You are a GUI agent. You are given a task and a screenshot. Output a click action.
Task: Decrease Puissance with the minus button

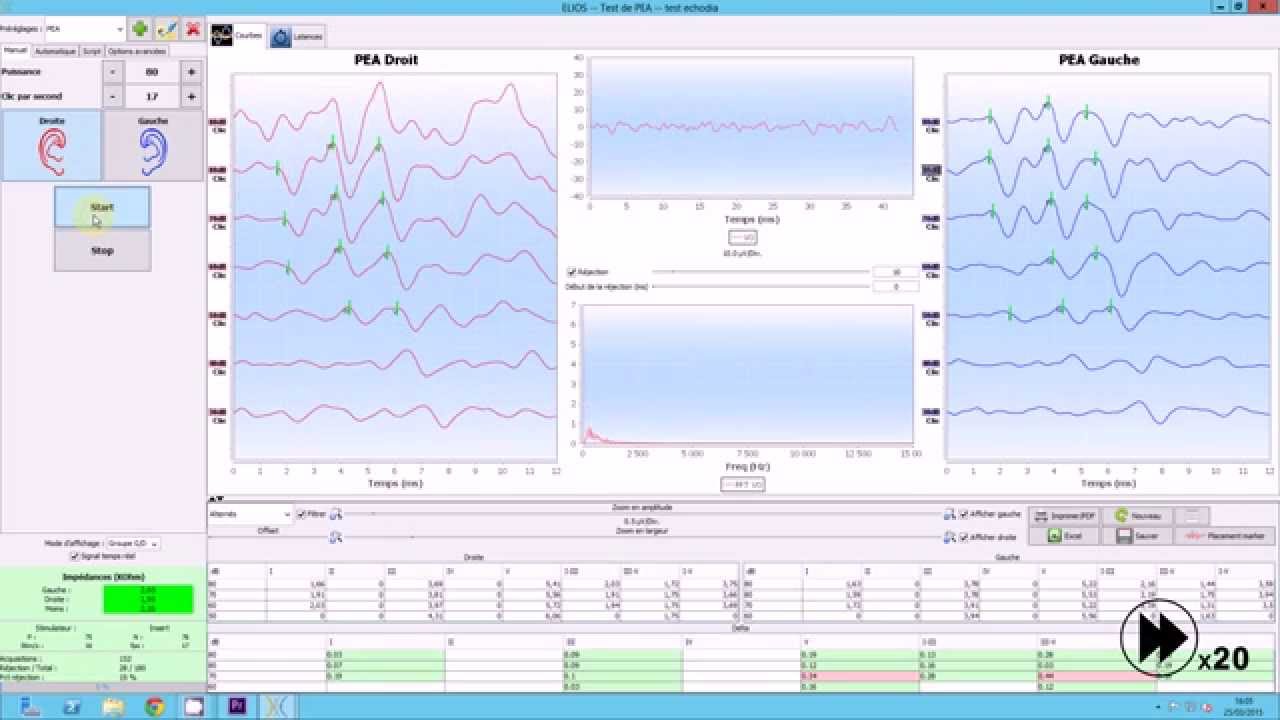113,72
